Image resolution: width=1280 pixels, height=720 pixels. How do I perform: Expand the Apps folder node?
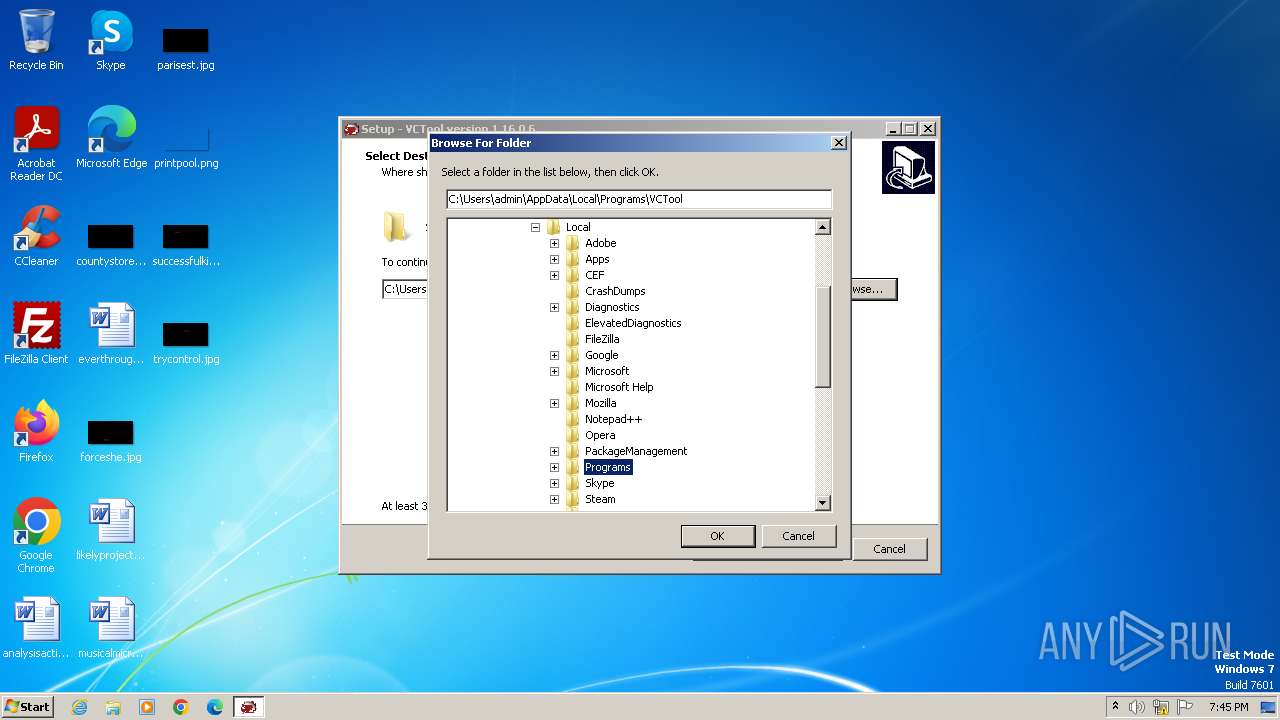(x=554, y=259)
